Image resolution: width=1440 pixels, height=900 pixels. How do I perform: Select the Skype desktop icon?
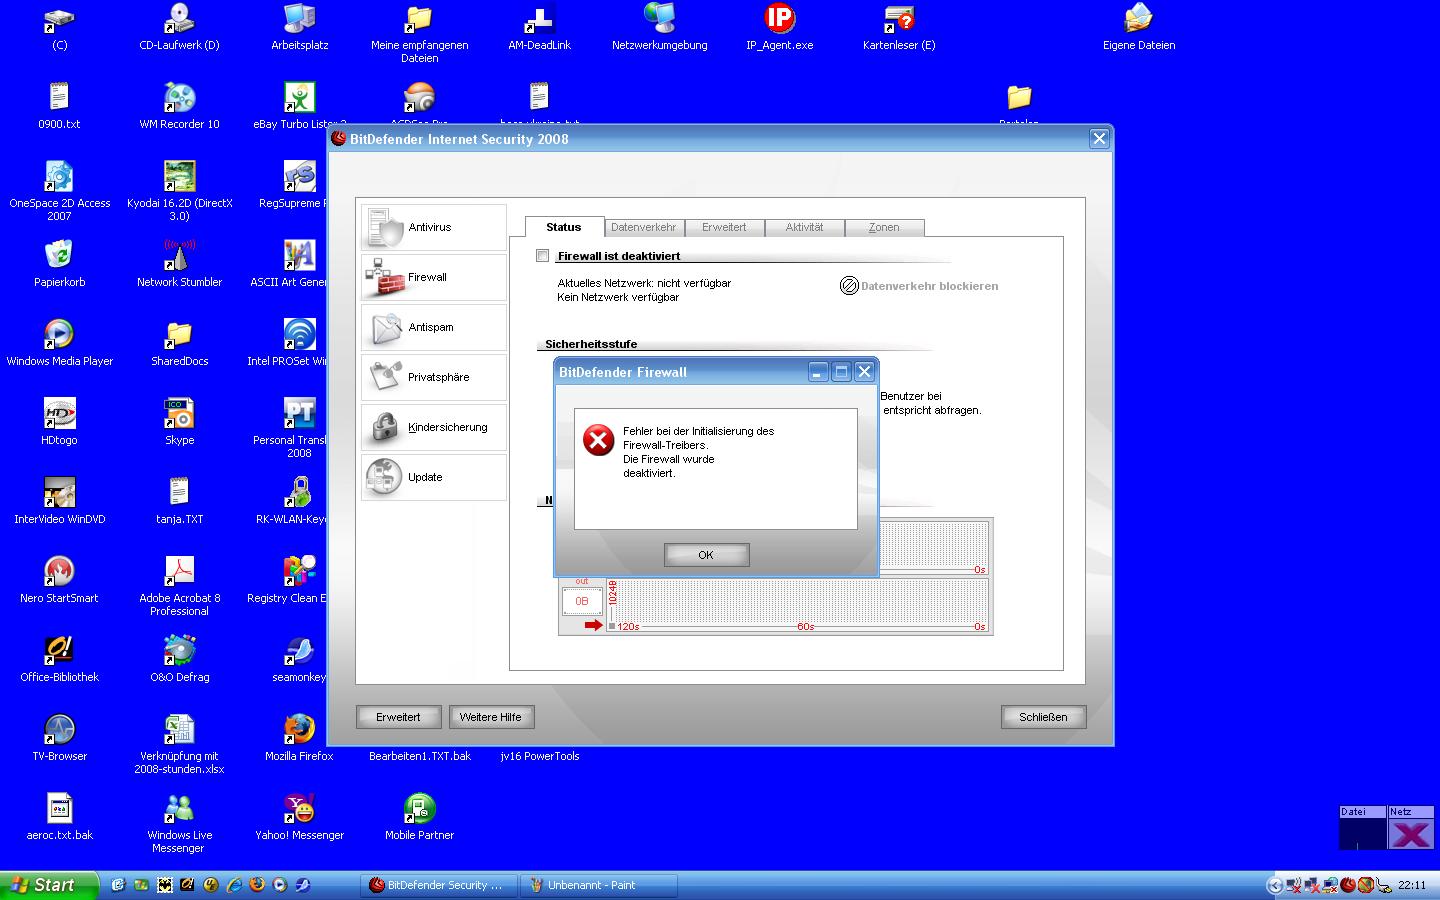[x=179, y=422]
